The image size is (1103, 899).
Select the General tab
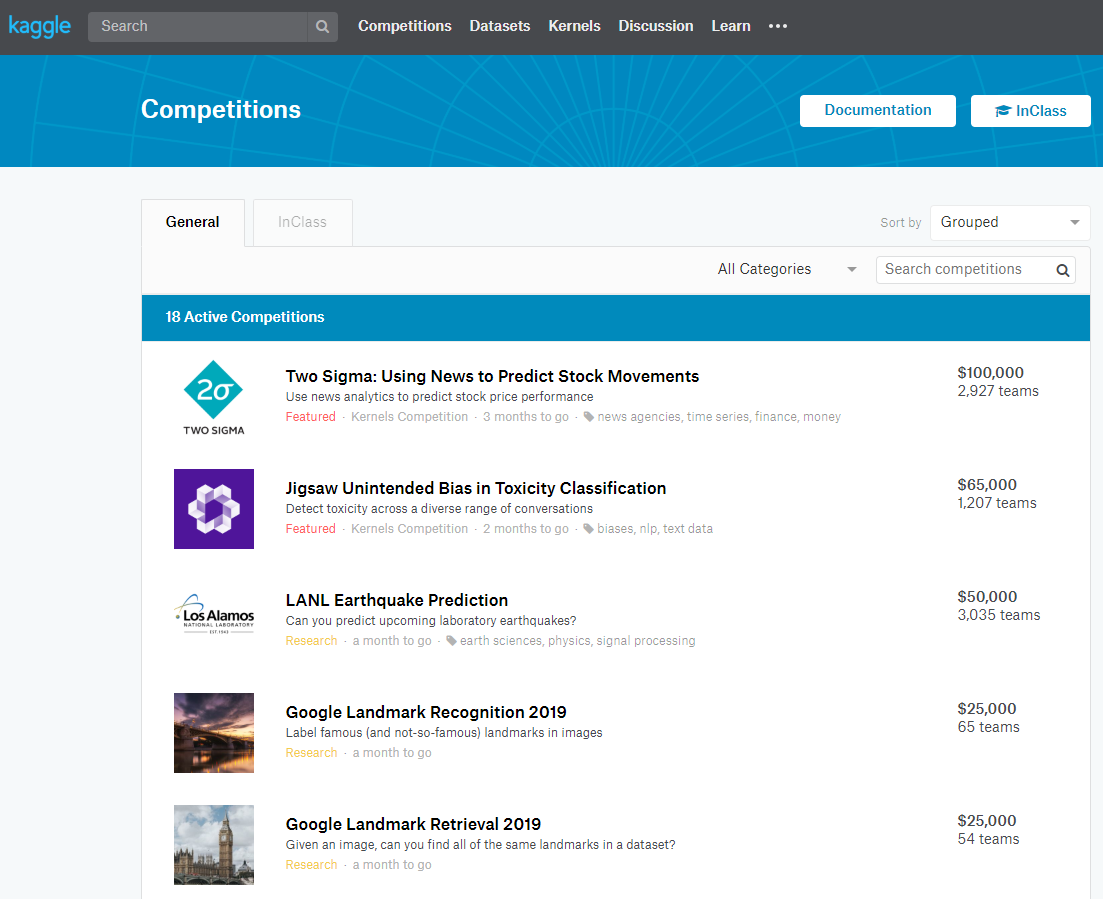coord(193,222)
